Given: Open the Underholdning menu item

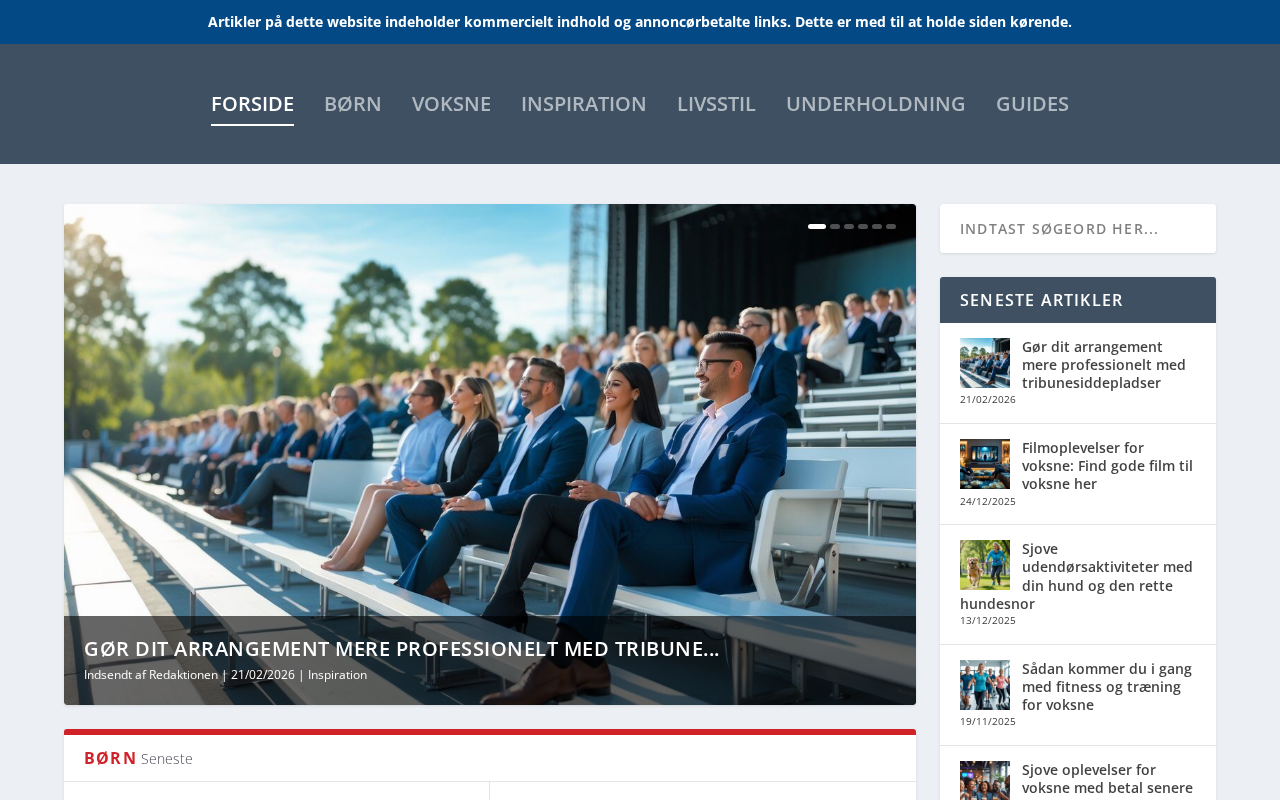Looking at the screenshot, I should [876, 104].
